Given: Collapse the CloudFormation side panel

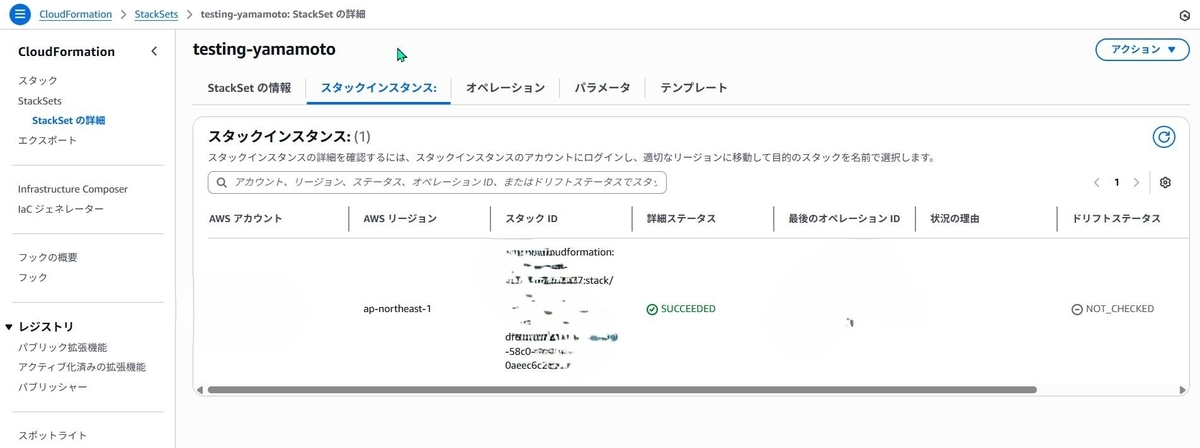Looking at the screenshot, I should 153,51.
